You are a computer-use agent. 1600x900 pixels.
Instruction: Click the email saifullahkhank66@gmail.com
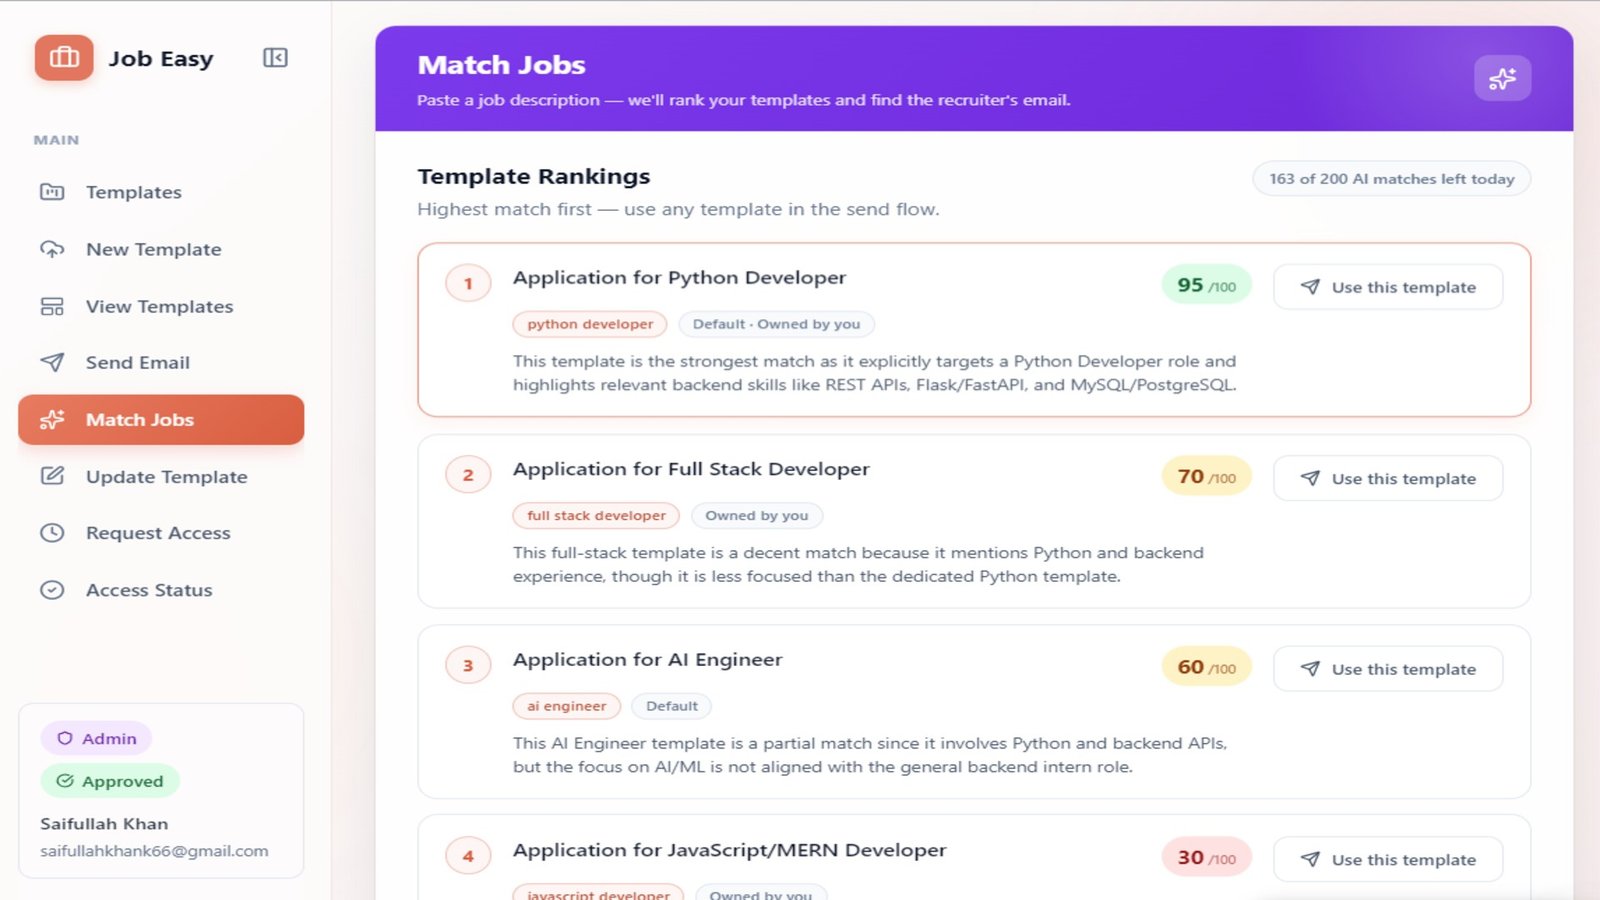tap(154, 851)
